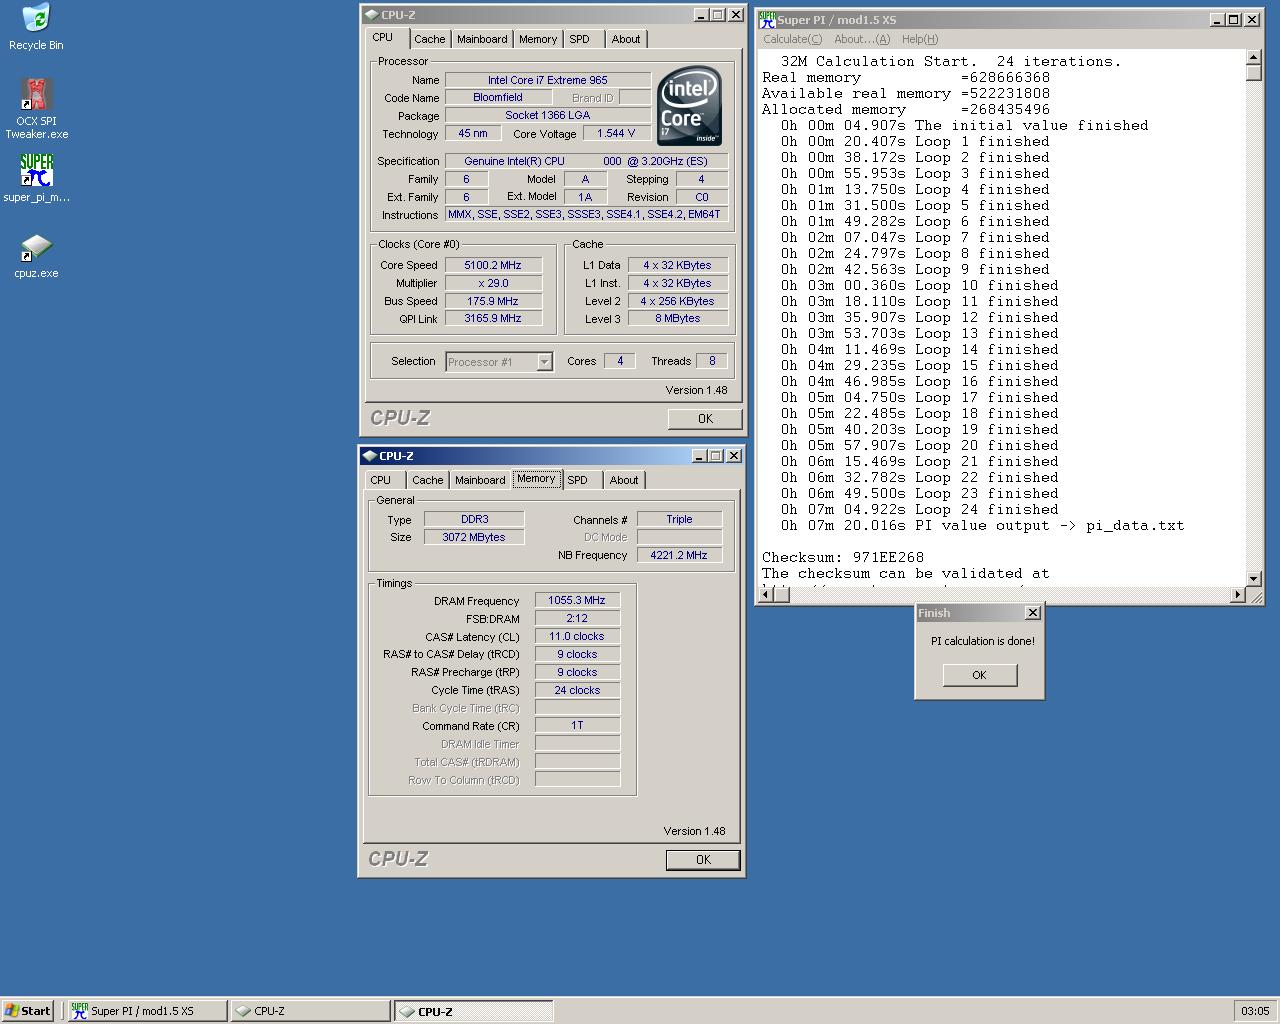Open the SPD tab in upper CPU-Z
Image resolution: width=1280 pixels, height=1024 pixels.
tap(580, 39)
